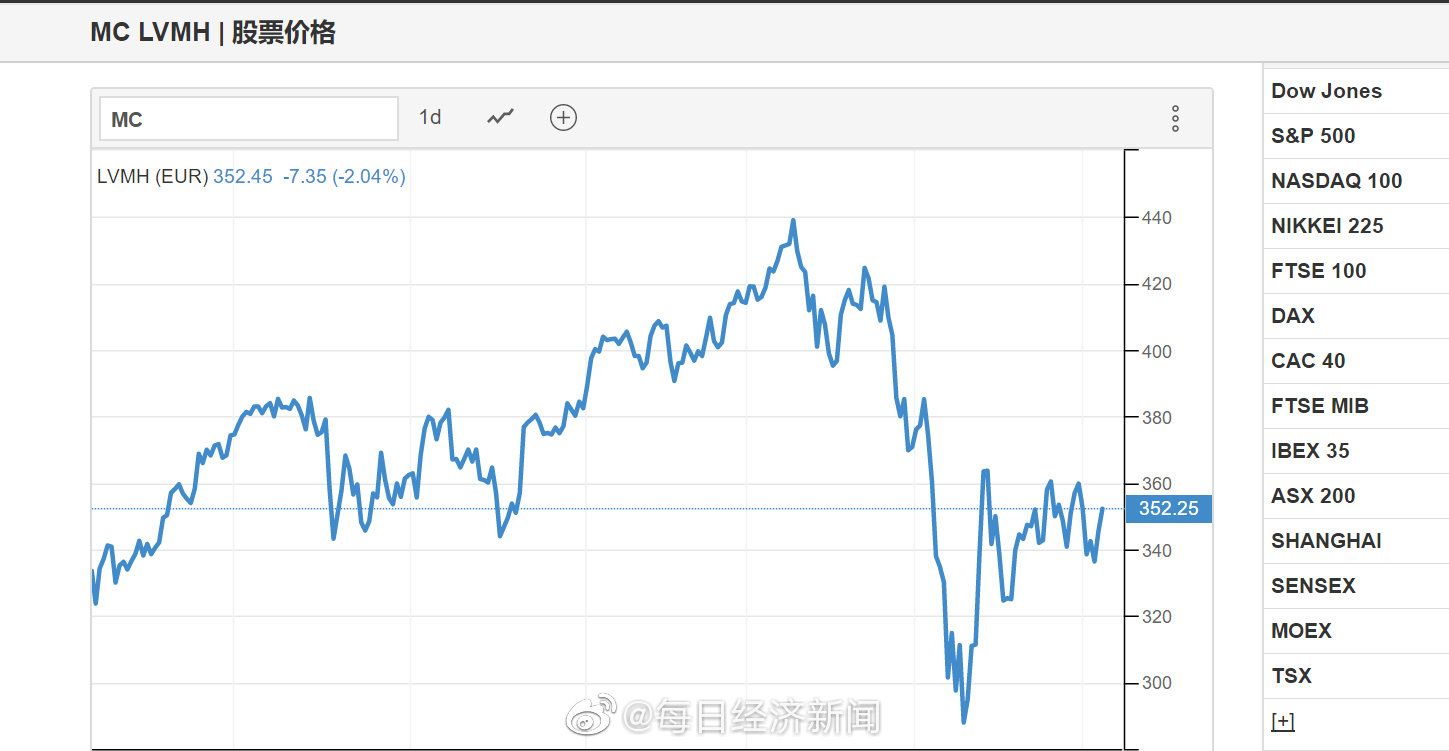Open IBEX 35 index
The height and width of the screenshot is (751, 1449).
pos(1310,451)
